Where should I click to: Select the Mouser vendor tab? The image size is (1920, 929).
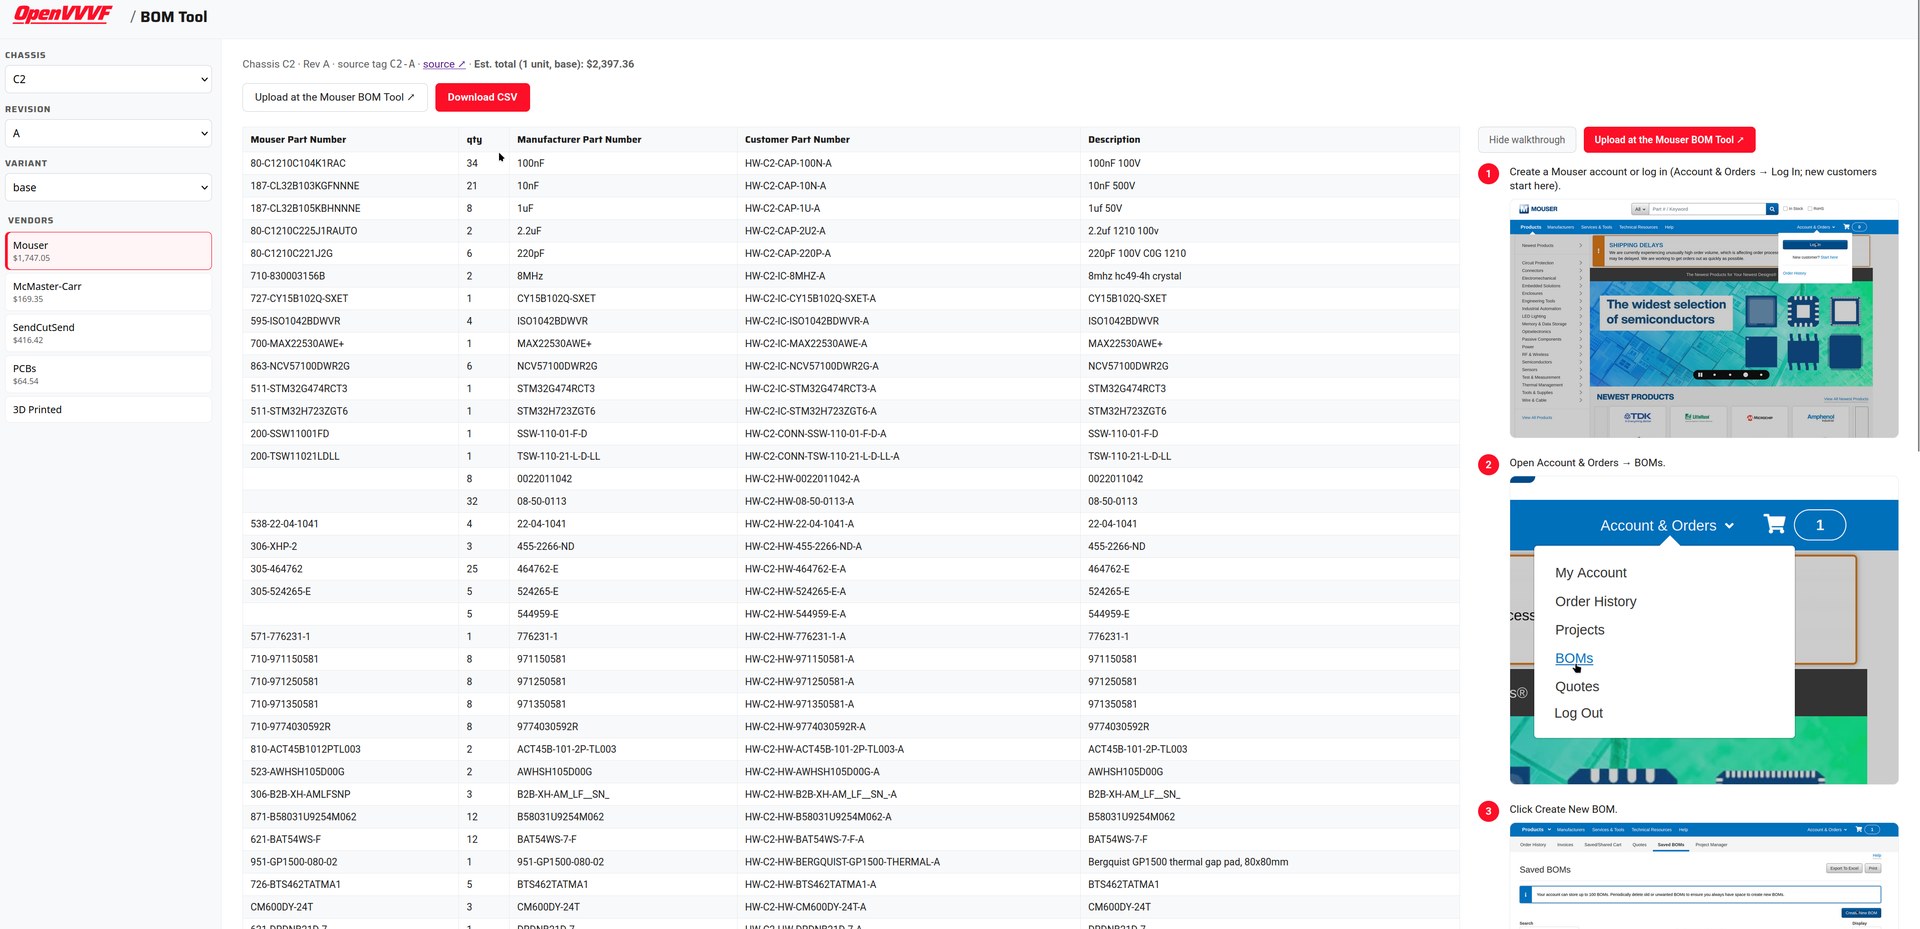108,251
